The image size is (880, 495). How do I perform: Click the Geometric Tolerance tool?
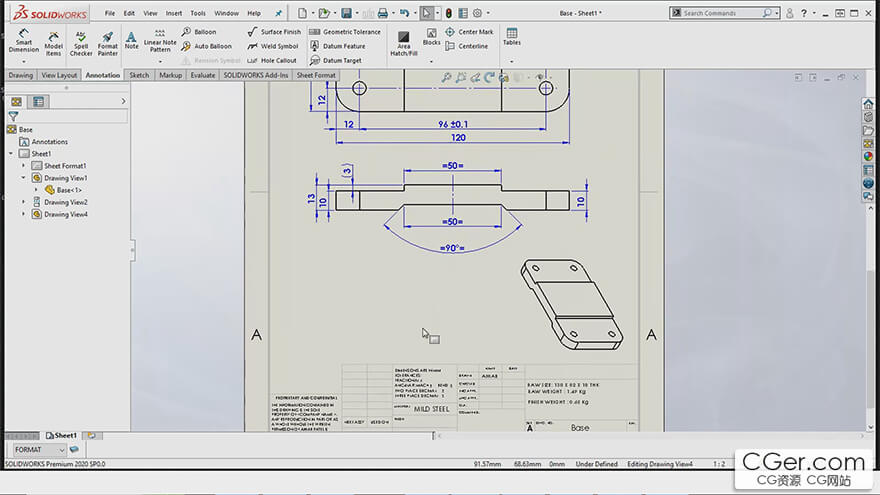point(344,32)
